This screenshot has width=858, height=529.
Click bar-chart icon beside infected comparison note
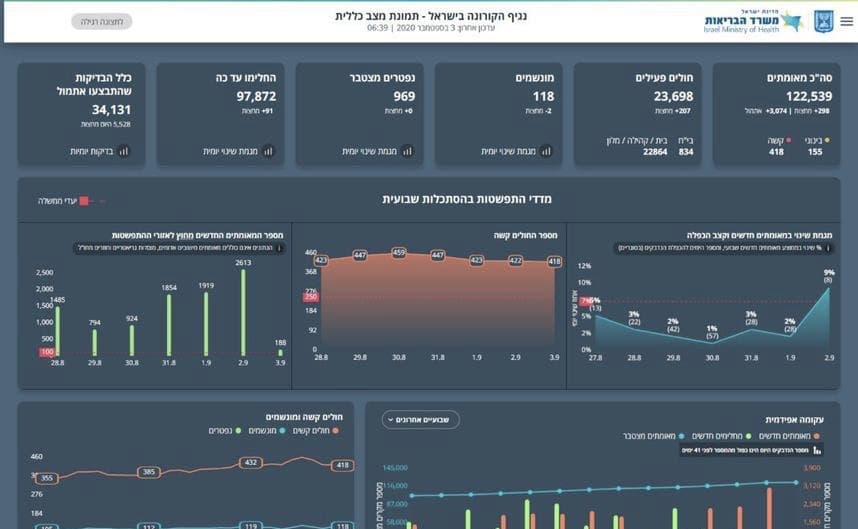pos(817,450)
